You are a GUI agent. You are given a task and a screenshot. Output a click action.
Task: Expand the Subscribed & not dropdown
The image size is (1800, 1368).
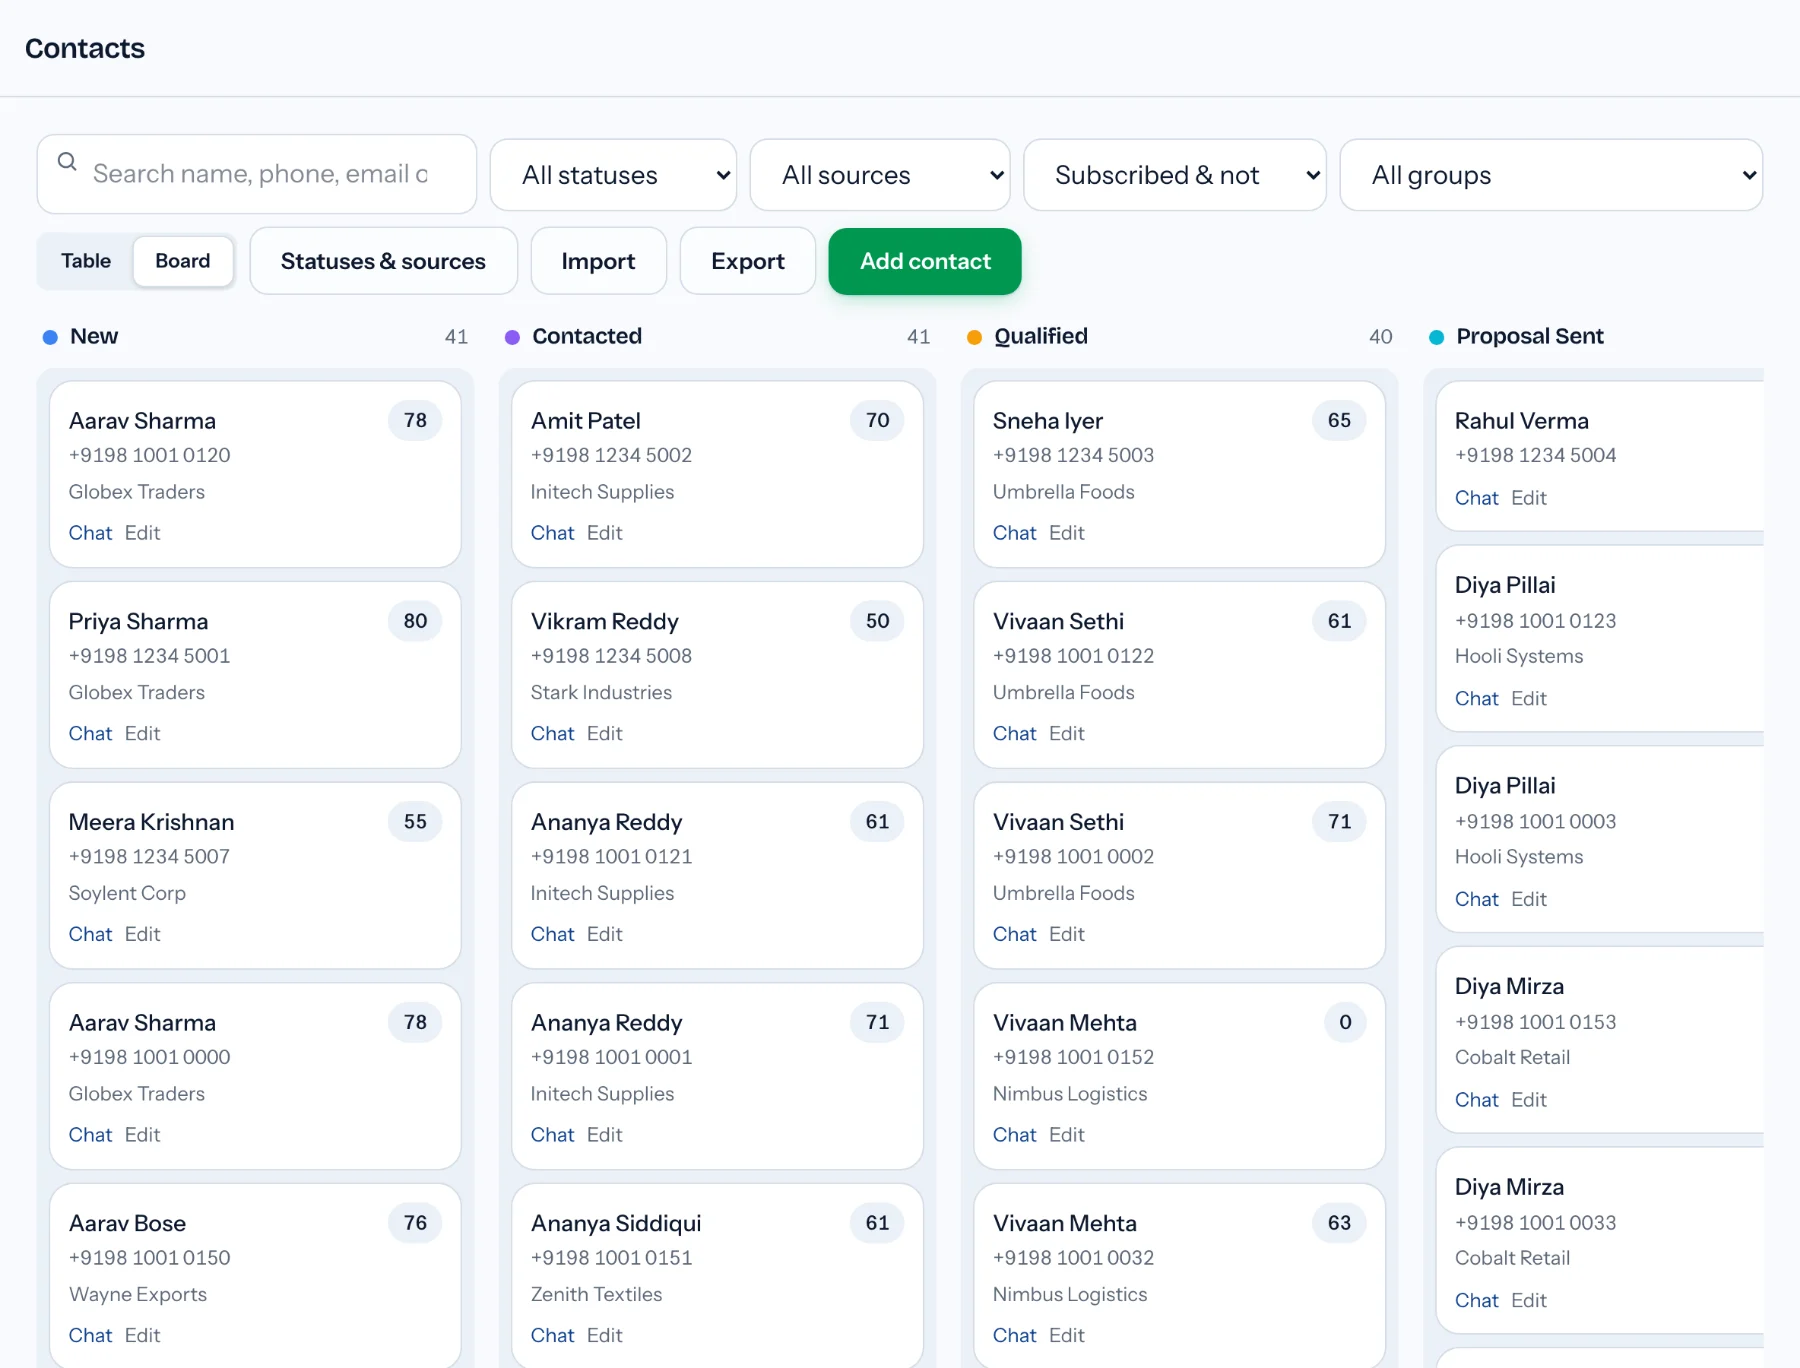point(1175,175)
